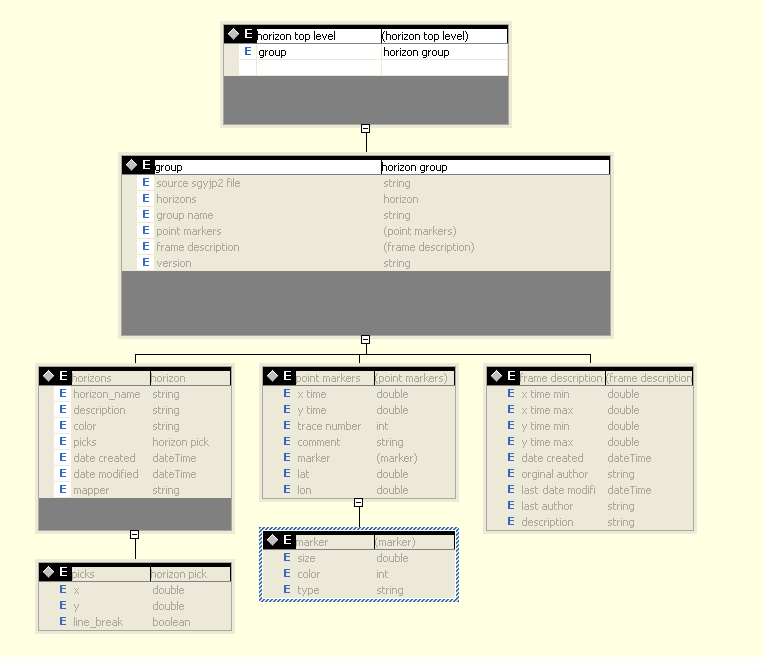Click E icon beside date modified row

pyautogui.click(x=63, y=473)
